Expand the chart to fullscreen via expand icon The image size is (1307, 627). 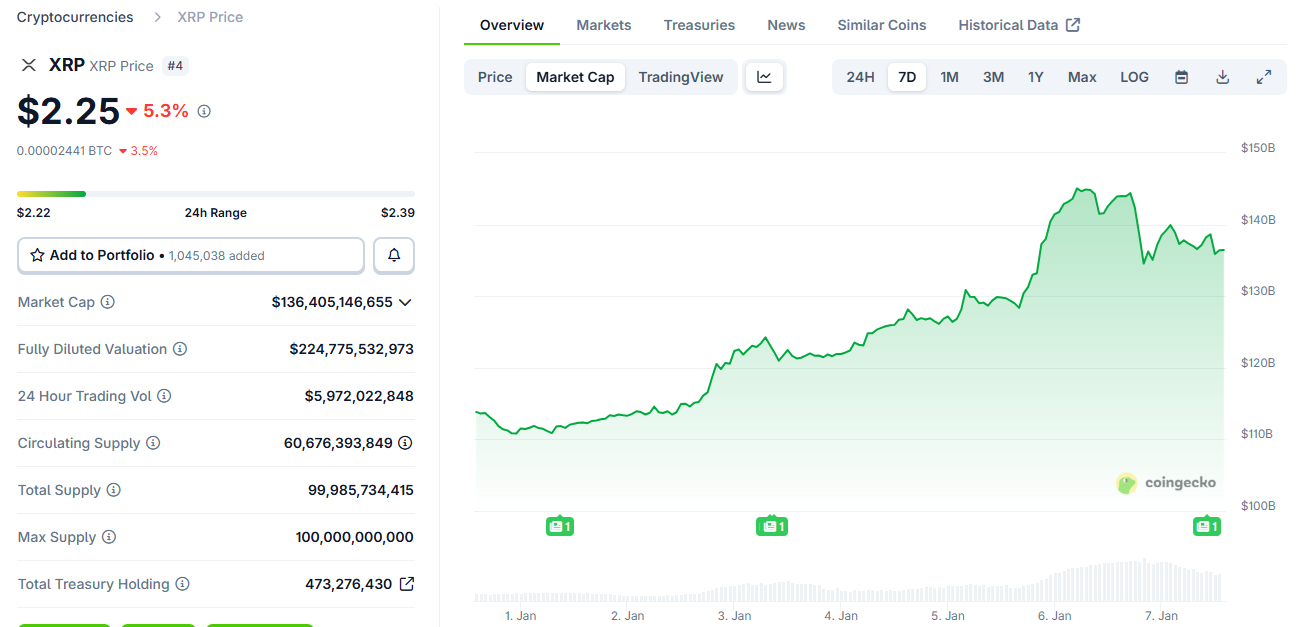[x=1263, y=76]
